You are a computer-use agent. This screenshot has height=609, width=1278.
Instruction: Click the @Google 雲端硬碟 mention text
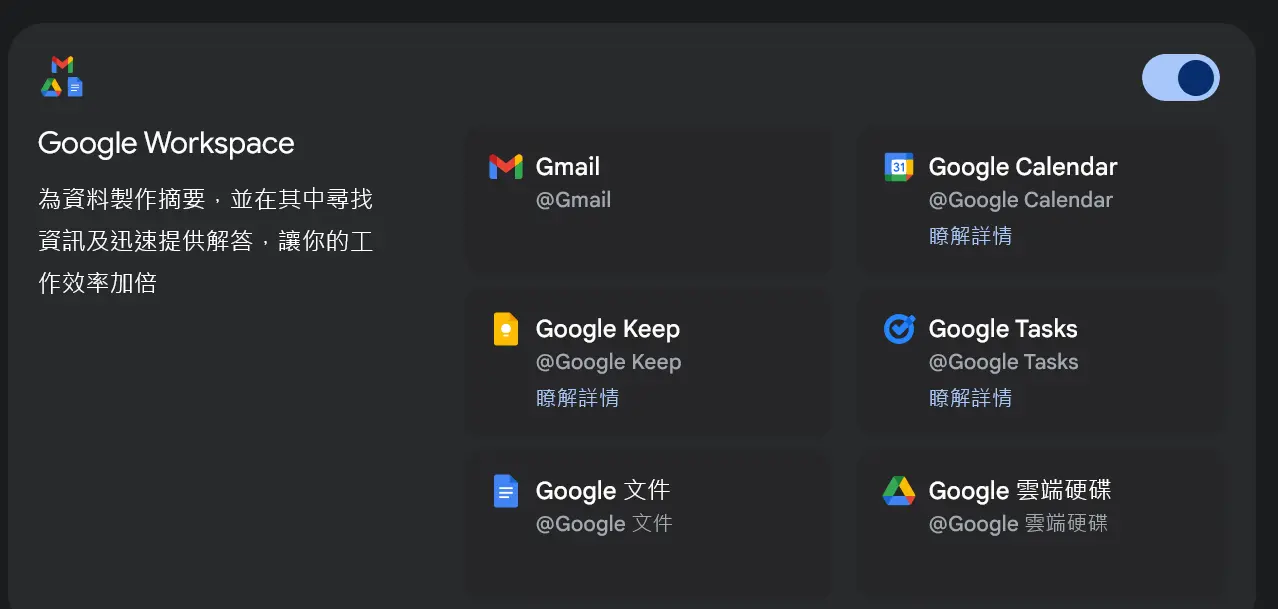(1018, 523)
